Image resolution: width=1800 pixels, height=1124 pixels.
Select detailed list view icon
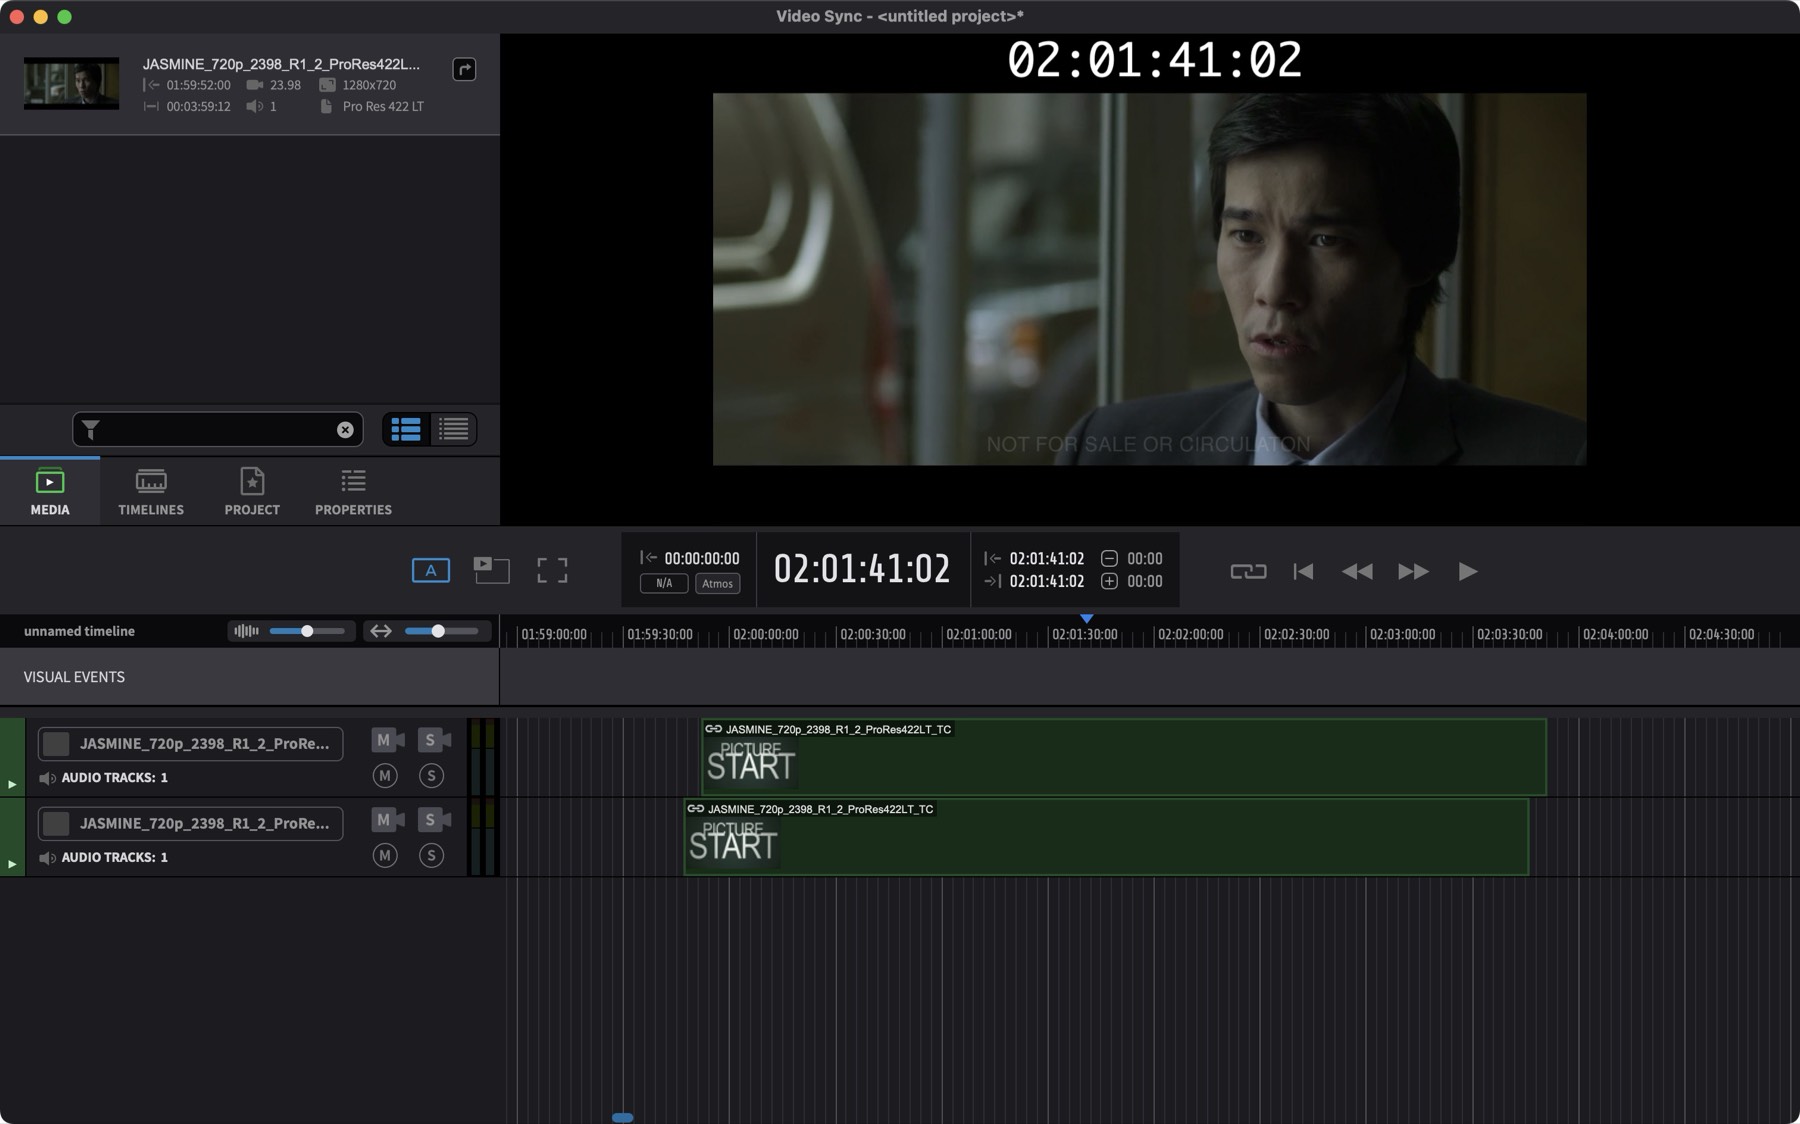pyautogui.click(x=406, y=429)
